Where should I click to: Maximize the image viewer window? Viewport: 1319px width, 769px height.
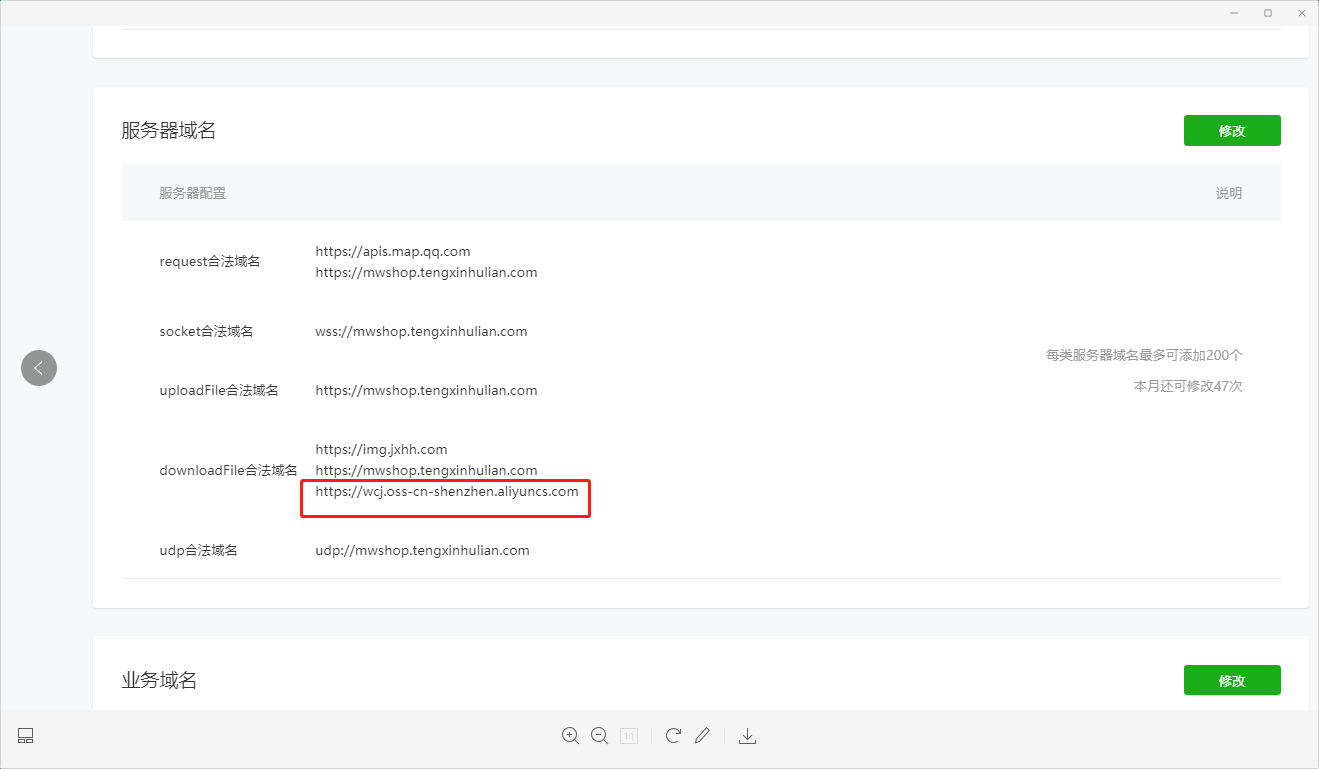point(1268,13)
